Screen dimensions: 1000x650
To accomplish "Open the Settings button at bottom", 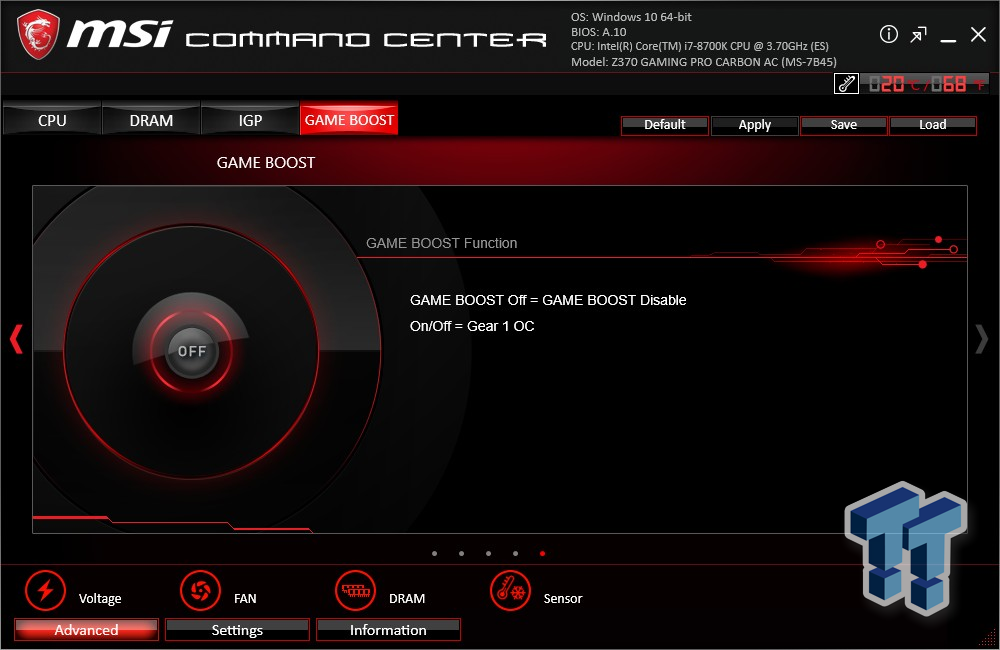I will click(237, 630).
